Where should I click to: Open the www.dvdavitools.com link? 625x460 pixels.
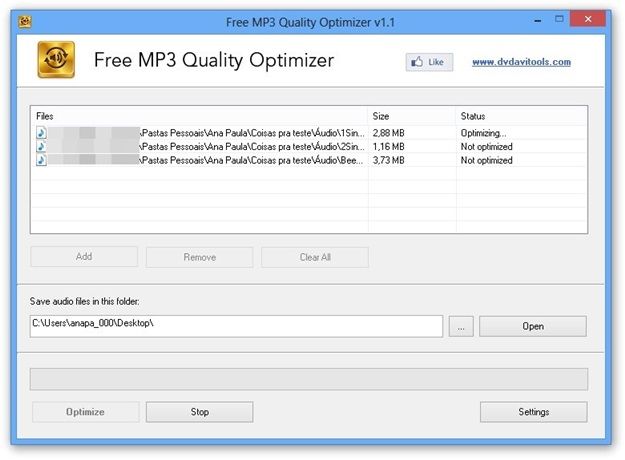tap(521, 62)
